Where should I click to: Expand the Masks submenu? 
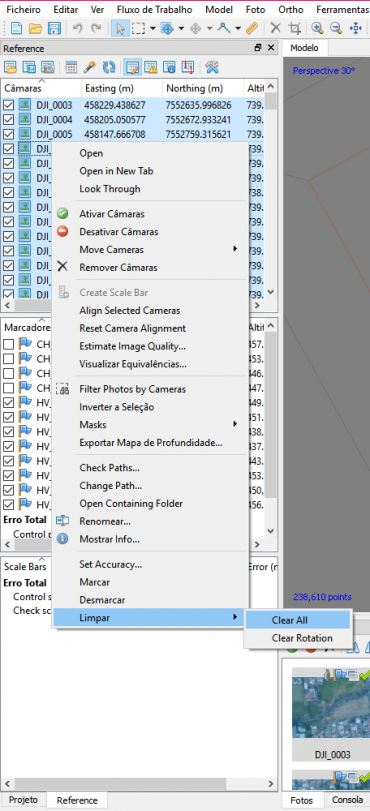(x=151, y=425)
